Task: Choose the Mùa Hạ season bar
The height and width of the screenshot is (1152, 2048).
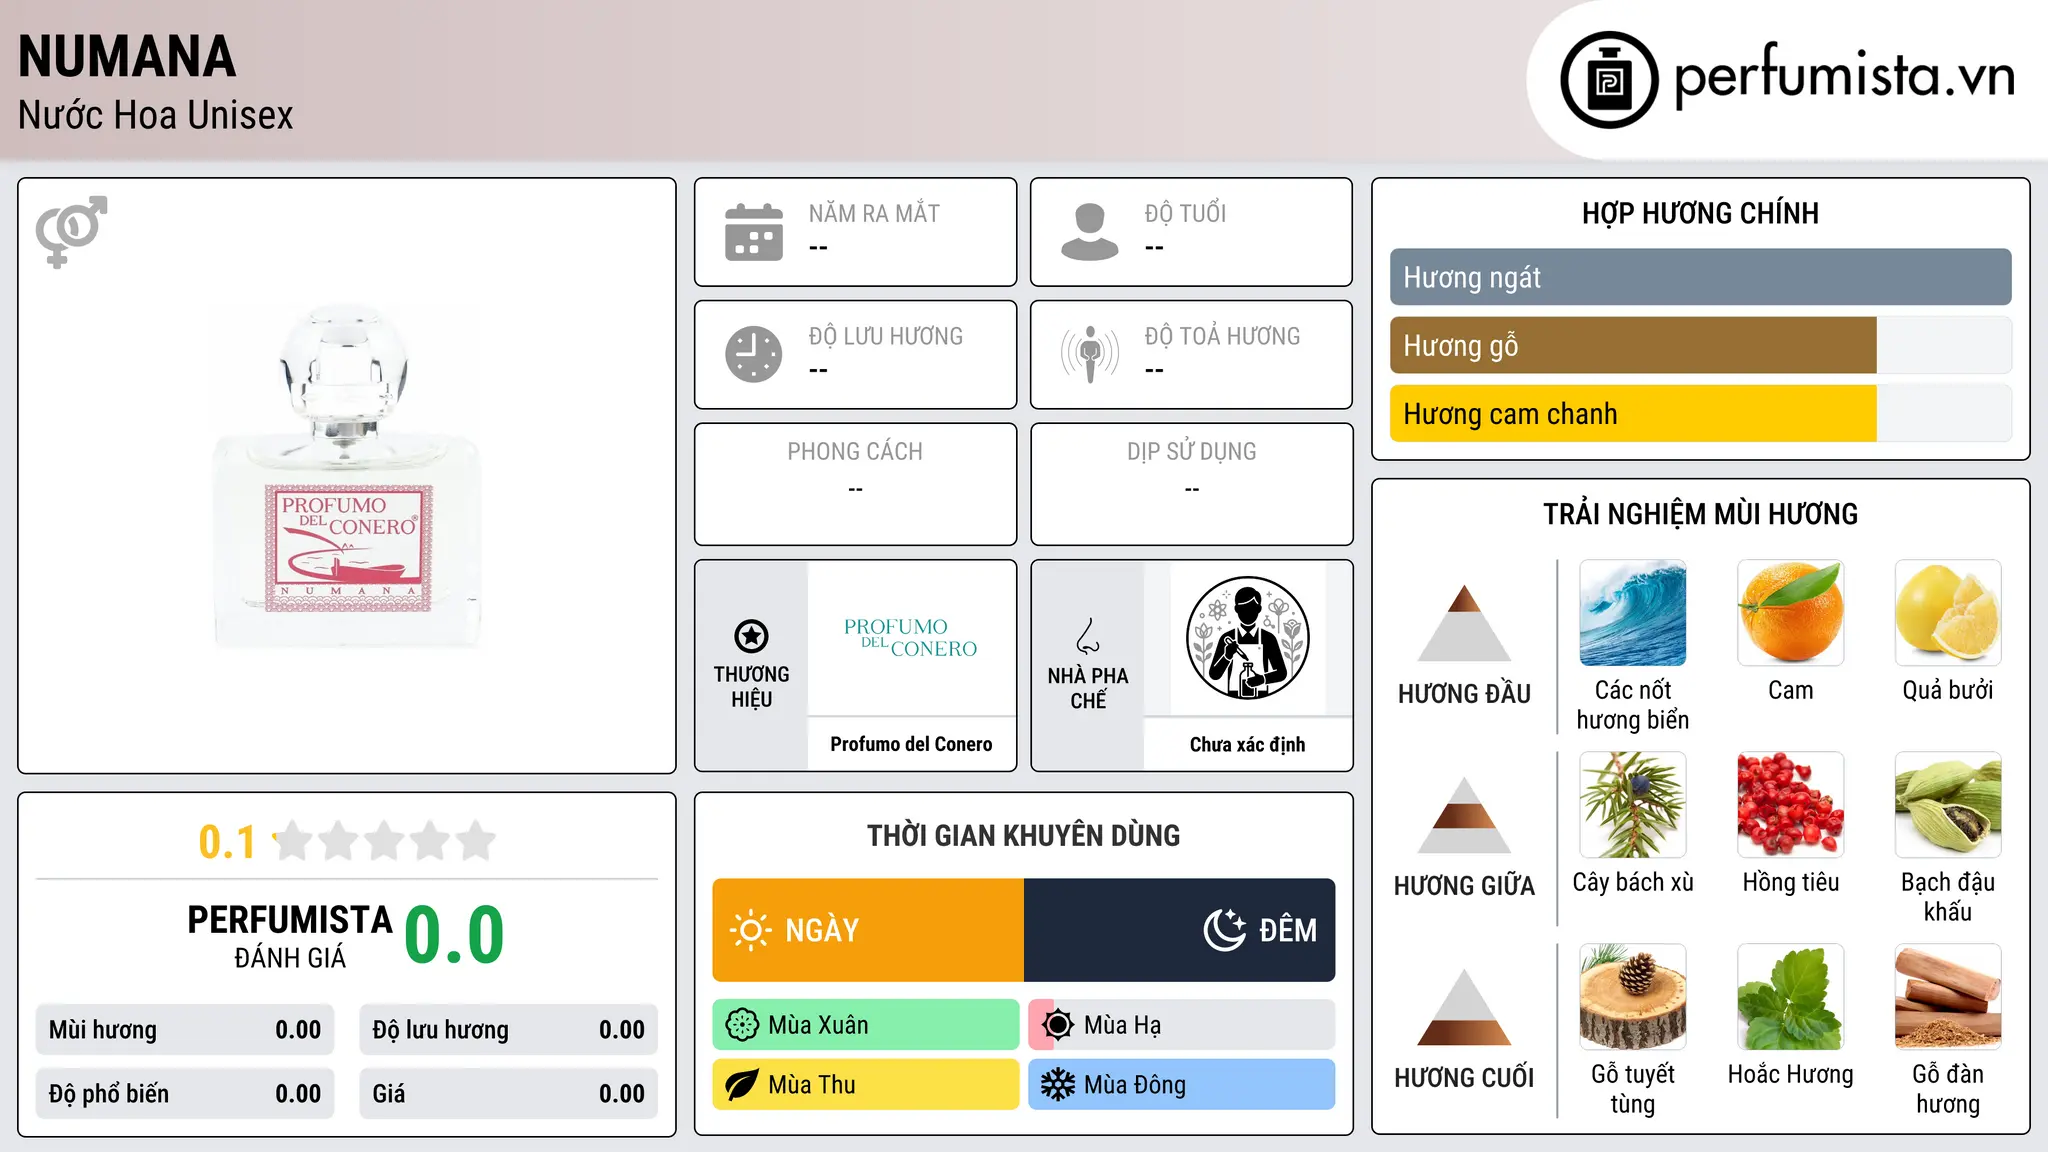Action: (1182, 1025)
